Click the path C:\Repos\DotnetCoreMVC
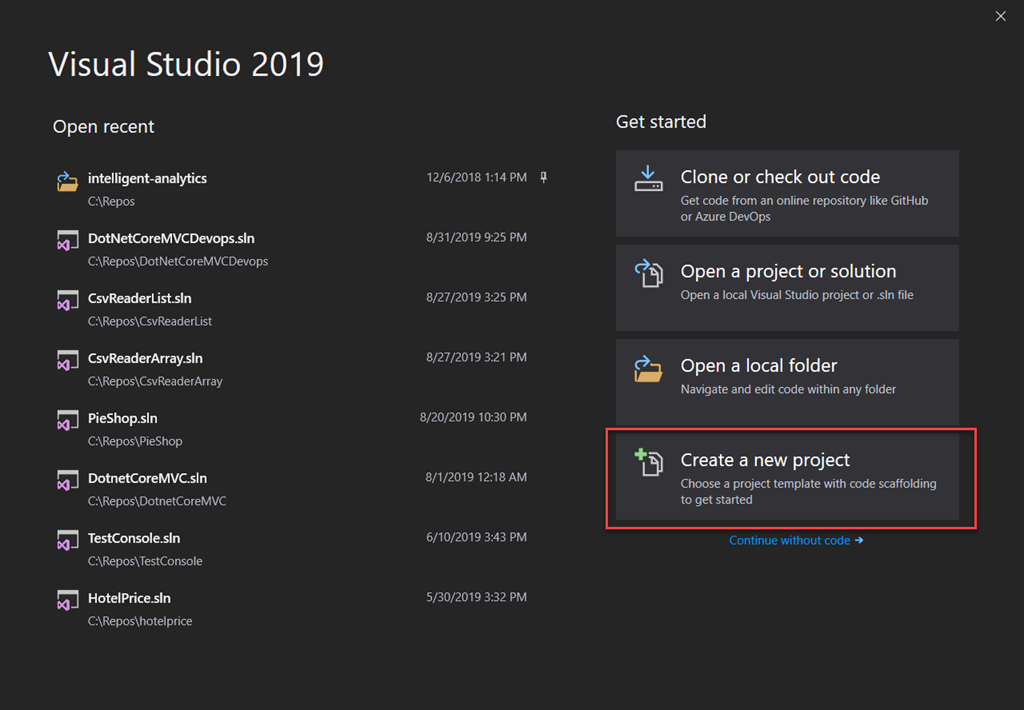 [157, 502]
